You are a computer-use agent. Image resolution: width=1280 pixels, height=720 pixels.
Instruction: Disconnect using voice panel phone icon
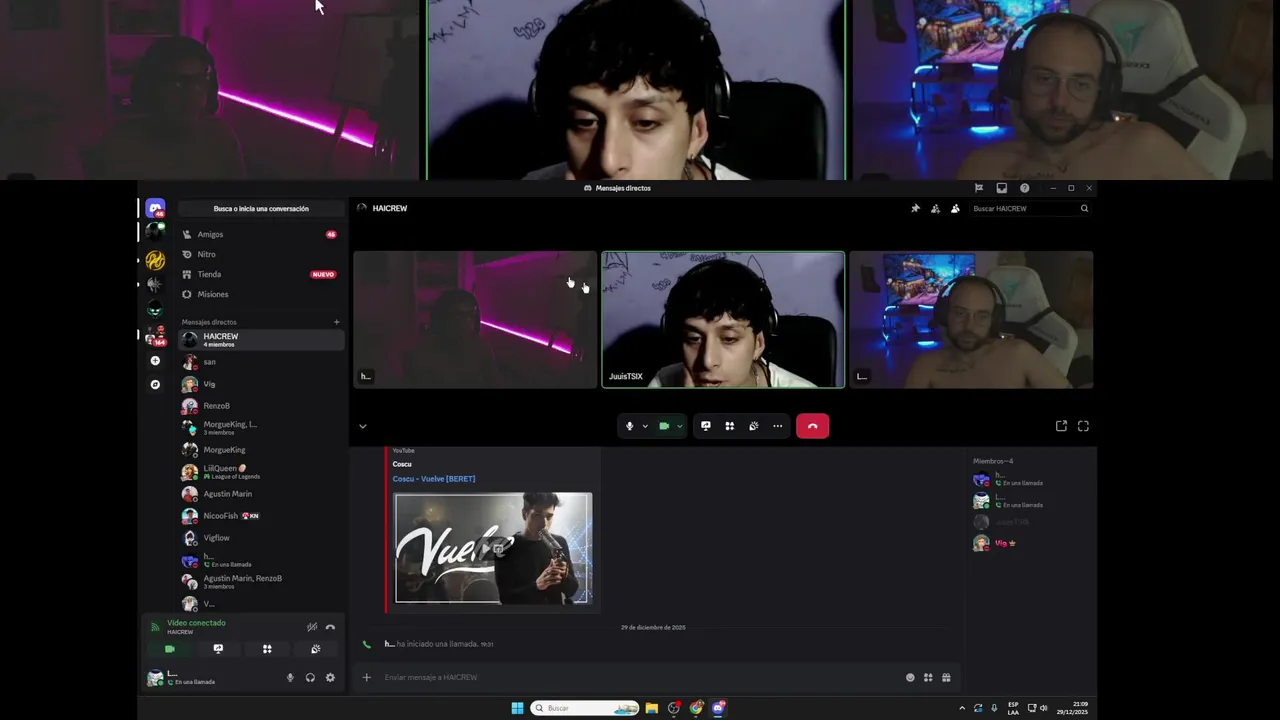click(x=331, y=627)
